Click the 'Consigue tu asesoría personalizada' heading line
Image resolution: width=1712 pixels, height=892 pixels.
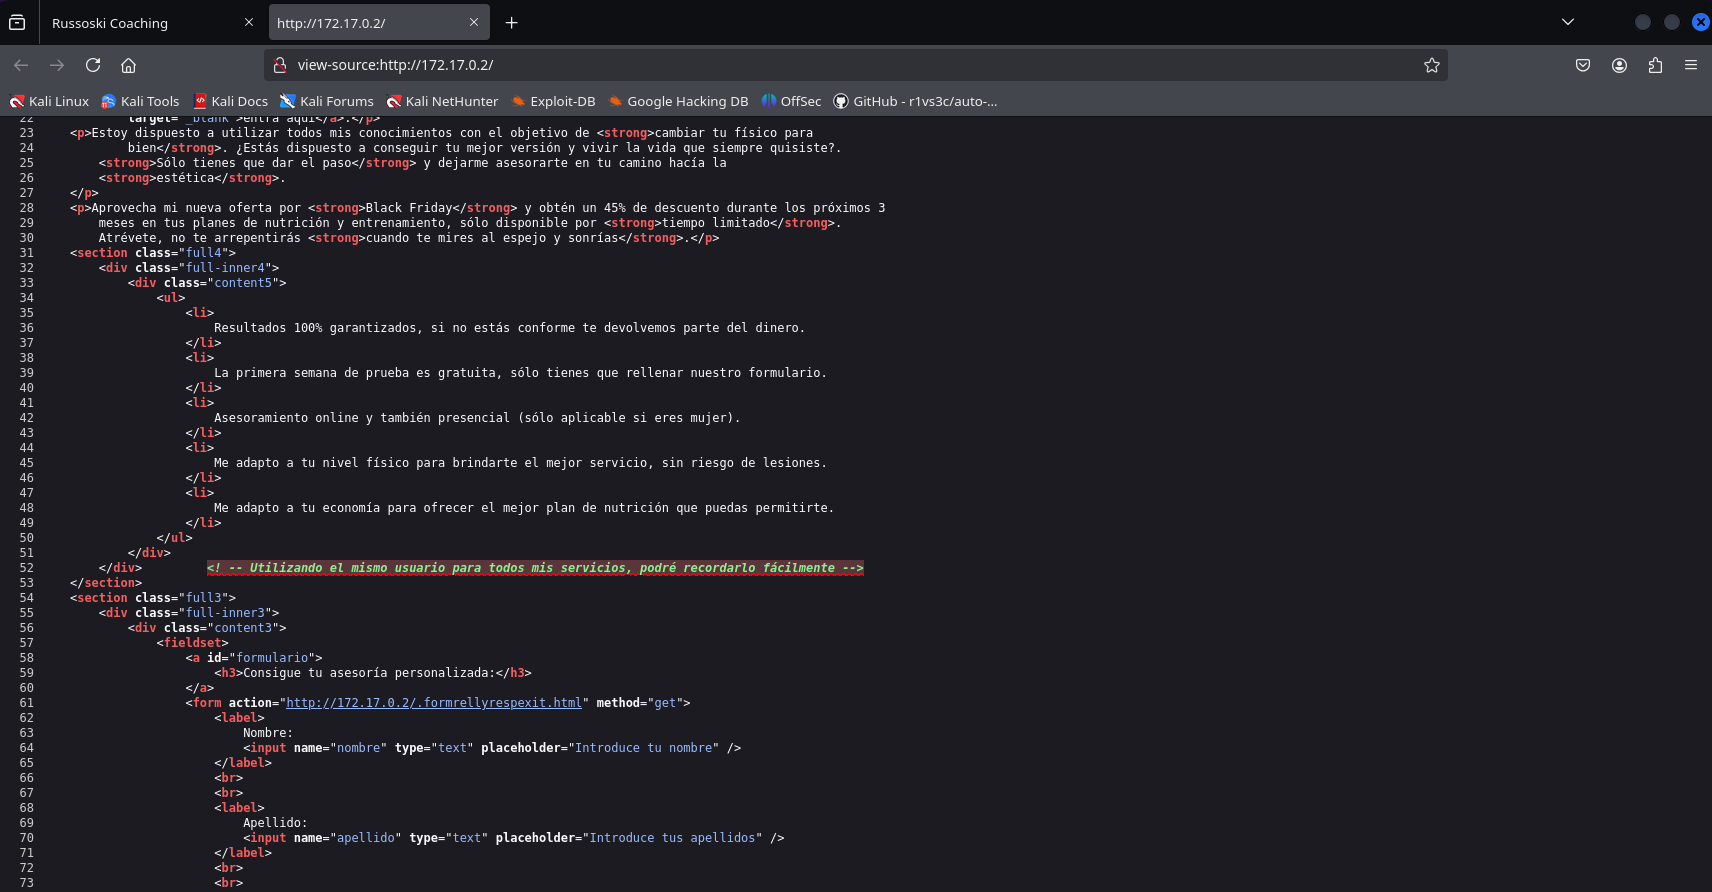(x=373, y=673)
